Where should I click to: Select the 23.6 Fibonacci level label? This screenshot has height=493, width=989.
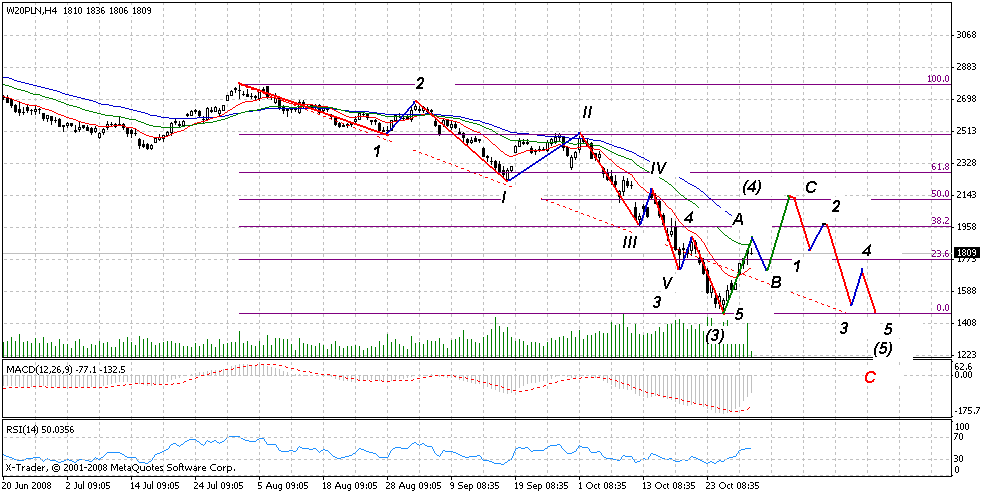(940, 254)
